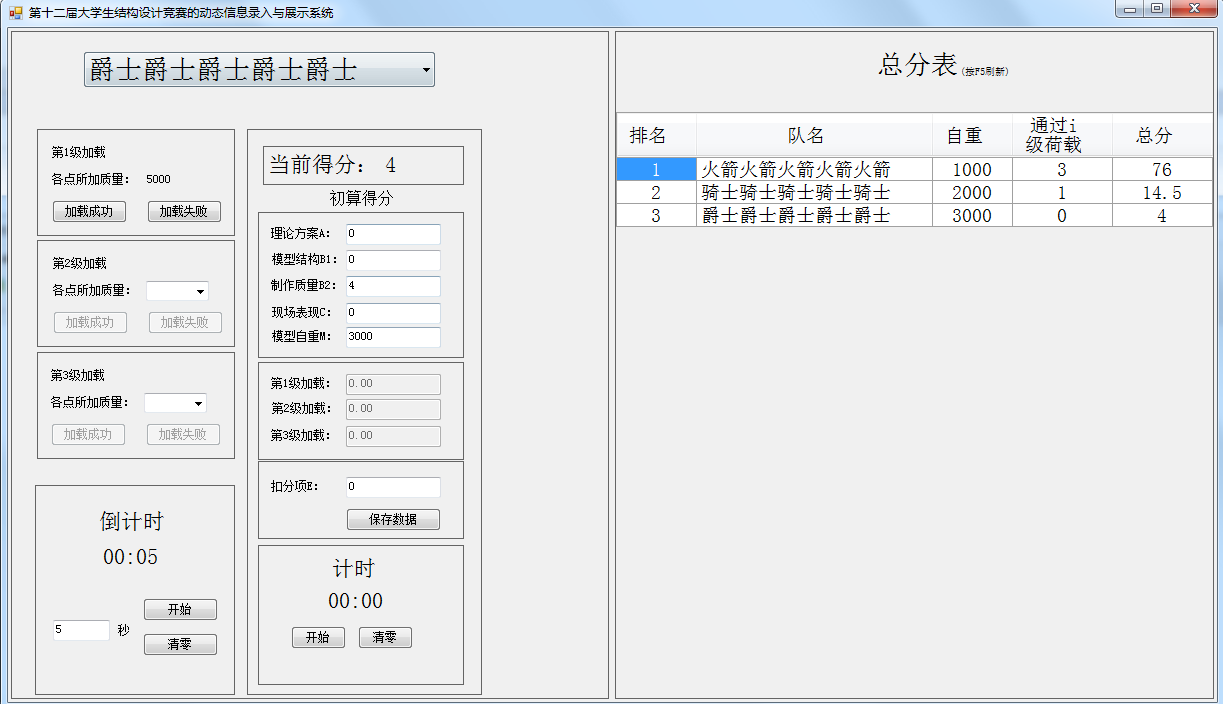This screenshot has width=1223, height=704.
Task: Click 加载失败 button under 第3级加载
Action: (x=183, y=435)
